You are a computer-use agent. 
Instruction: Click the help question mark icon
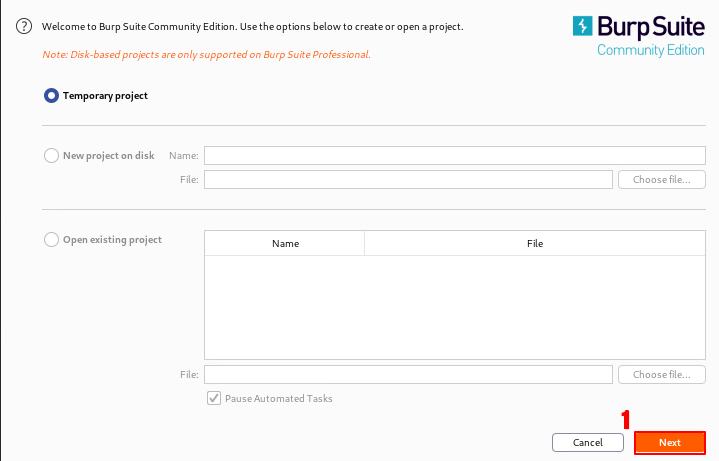coord(24,26)
